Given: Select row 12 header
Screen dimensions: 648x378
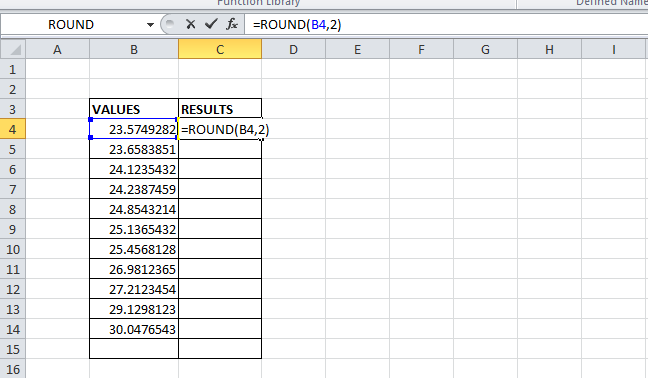Looking at the screenshot, I should 13,290.
